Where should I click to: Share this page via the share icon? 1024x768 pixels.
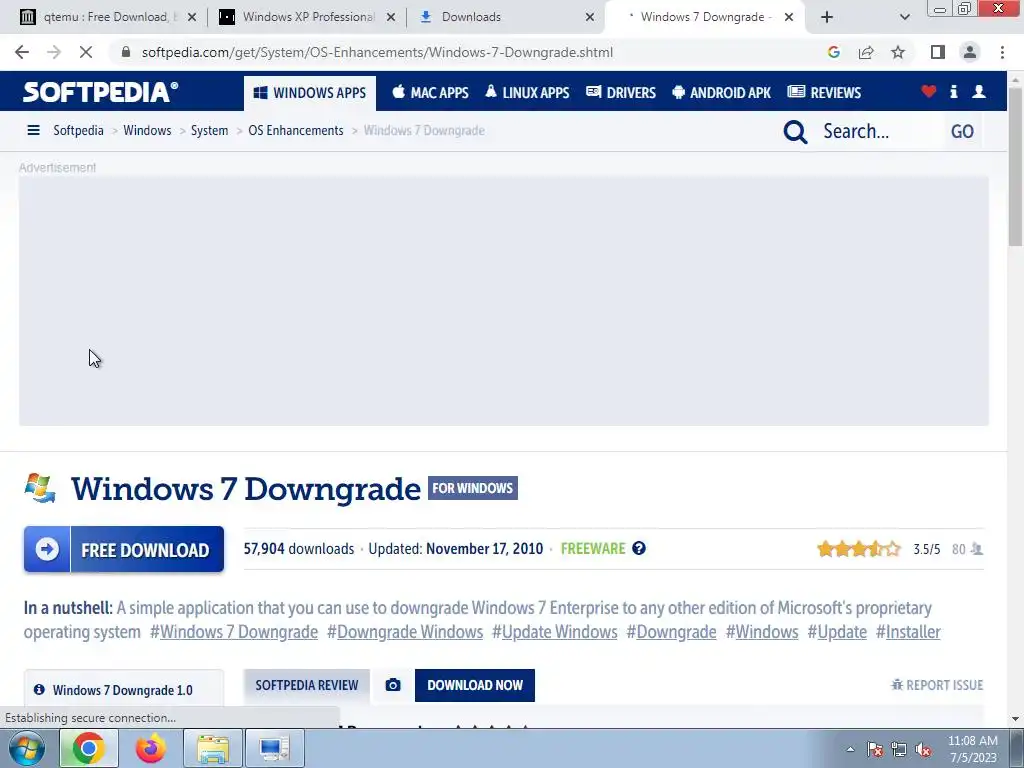pyautogui.click(x=866, y=52)
